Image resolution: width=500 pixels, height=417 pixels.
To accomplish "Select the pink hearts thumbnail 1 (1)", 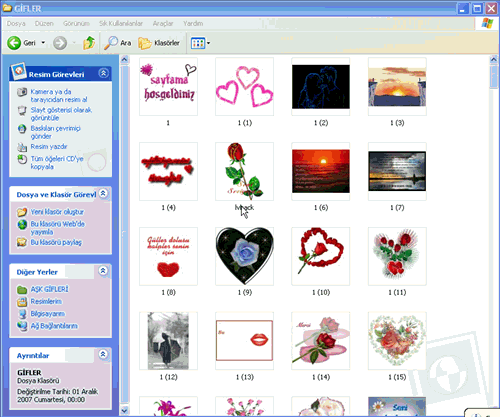I will [244, 86].
